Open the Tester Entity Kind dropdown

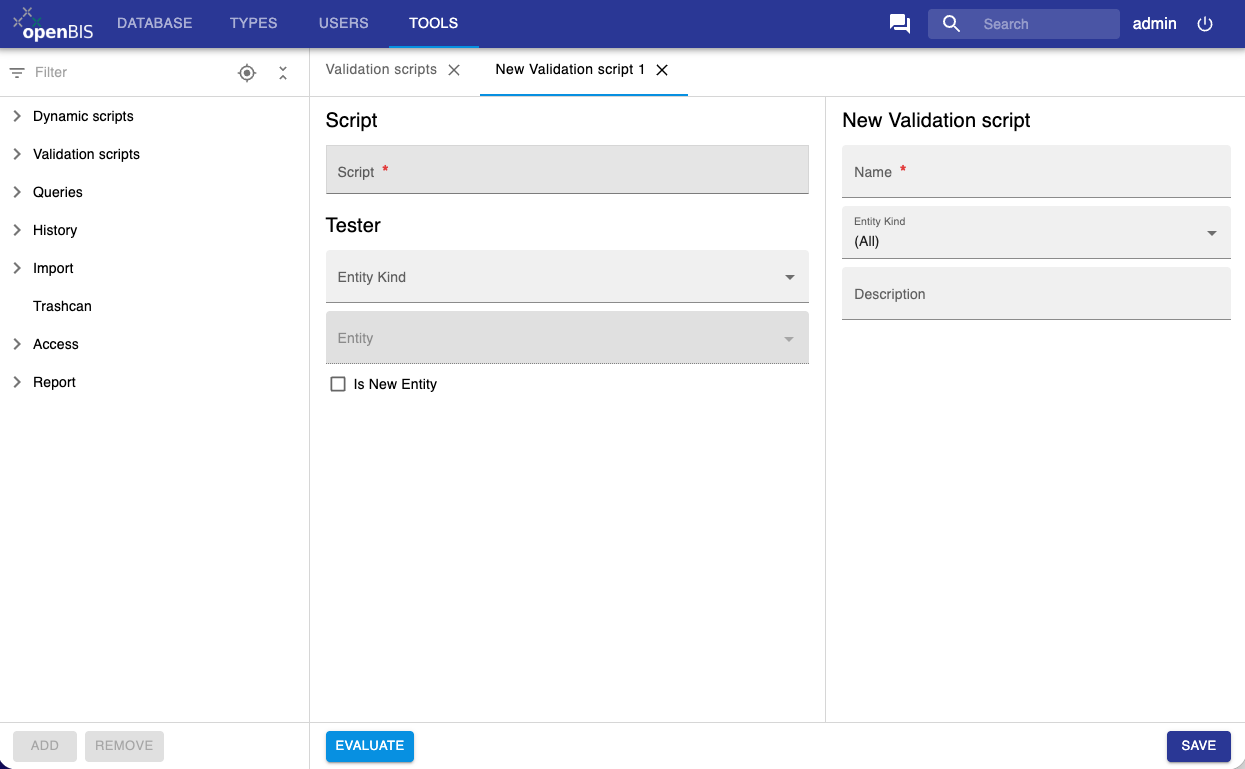coord(567,277)
